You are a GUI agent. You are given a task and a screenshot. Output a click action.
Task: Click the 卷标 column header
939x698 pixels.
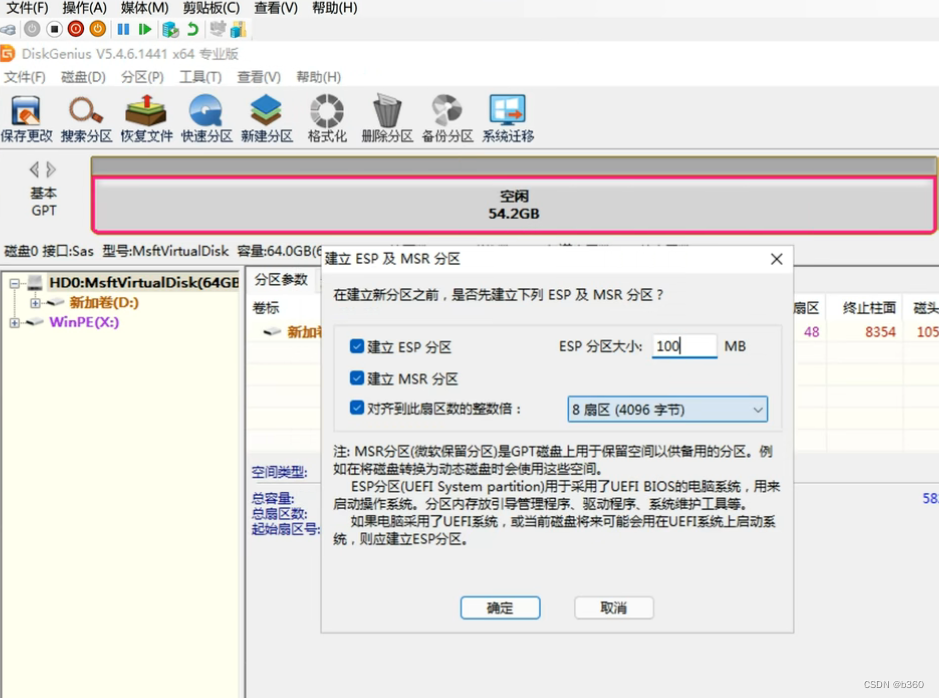click(266, 308)
